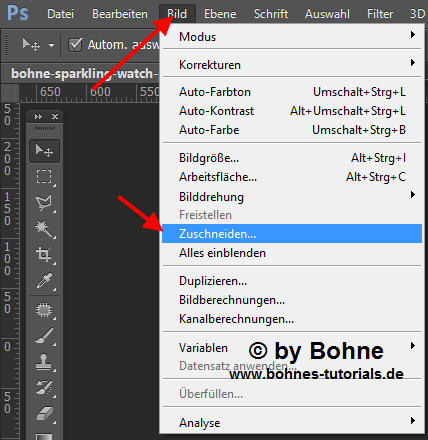This screenshot has height=440, width=428.
Task: Open the Move tool preset dropdown arrow
Action: 51,45
